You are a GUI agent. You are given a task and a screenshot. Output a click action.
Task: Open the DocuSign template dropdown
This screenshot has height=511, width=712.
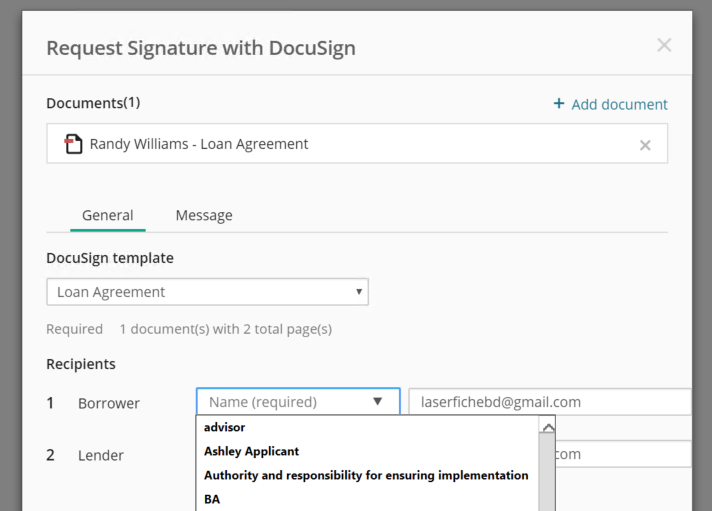click(x=207, y=292)
